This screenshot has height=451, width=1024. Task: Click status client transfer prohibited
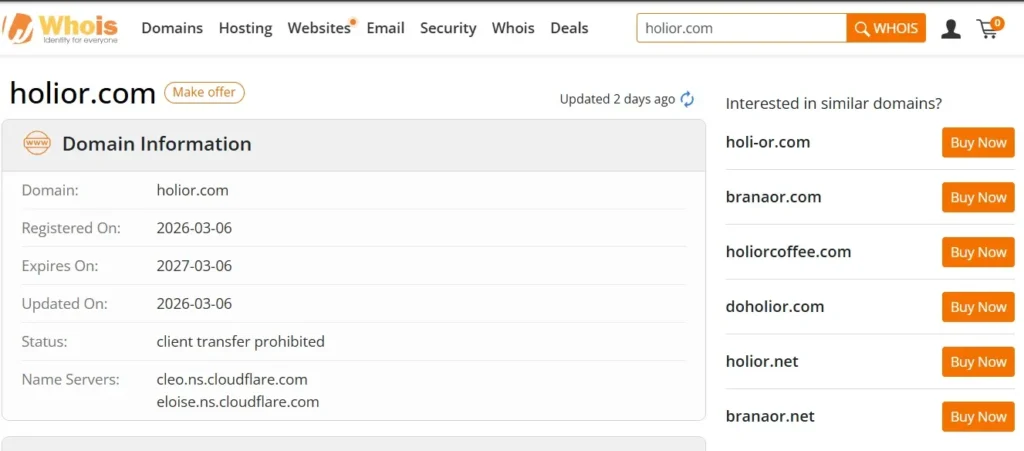(240, 341)
